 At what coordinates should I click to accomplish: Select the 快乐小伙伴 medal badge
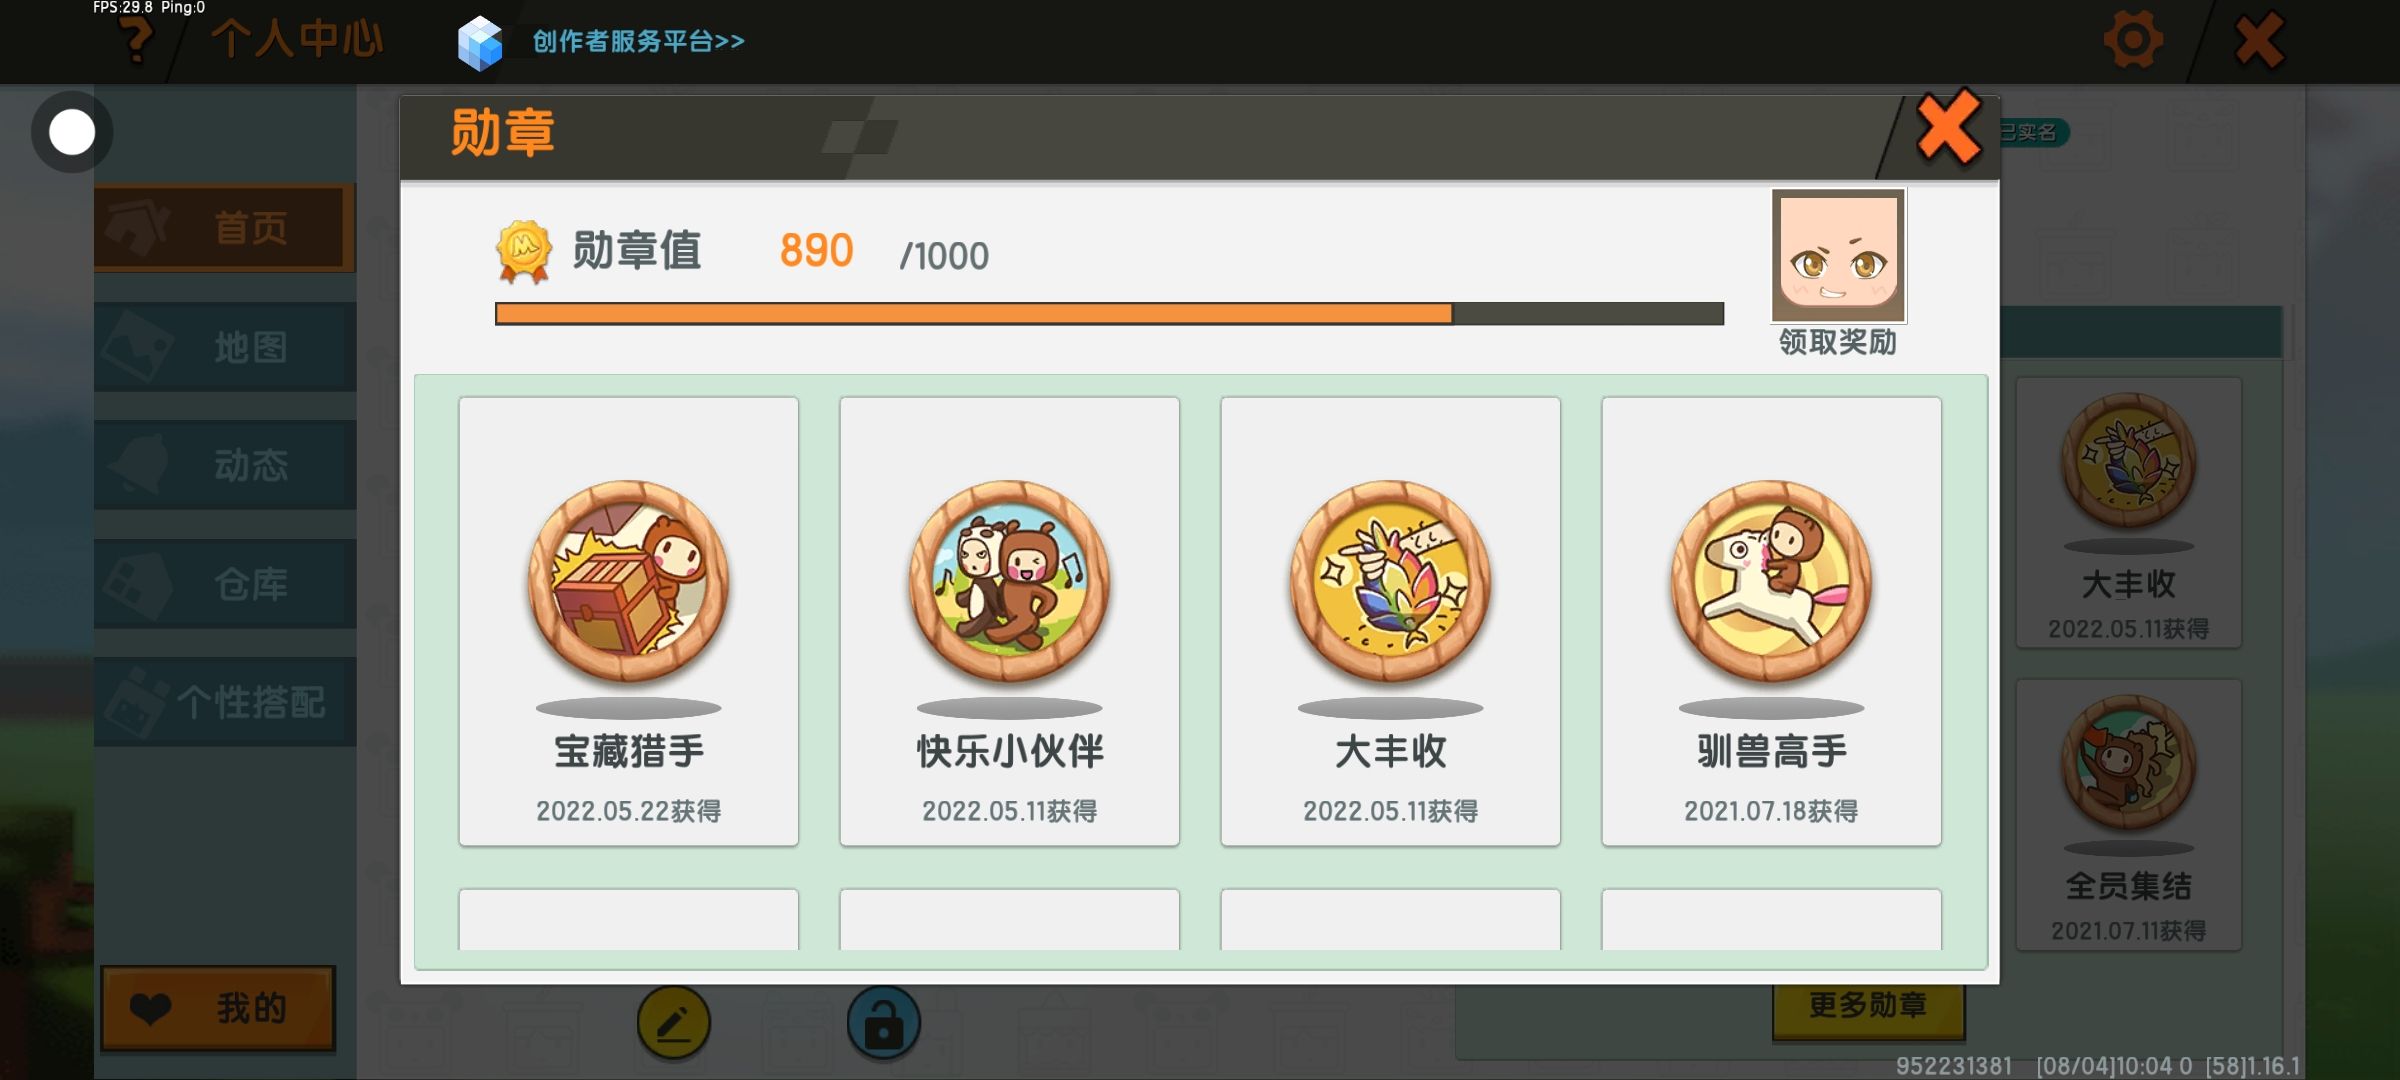[1009, 621]
